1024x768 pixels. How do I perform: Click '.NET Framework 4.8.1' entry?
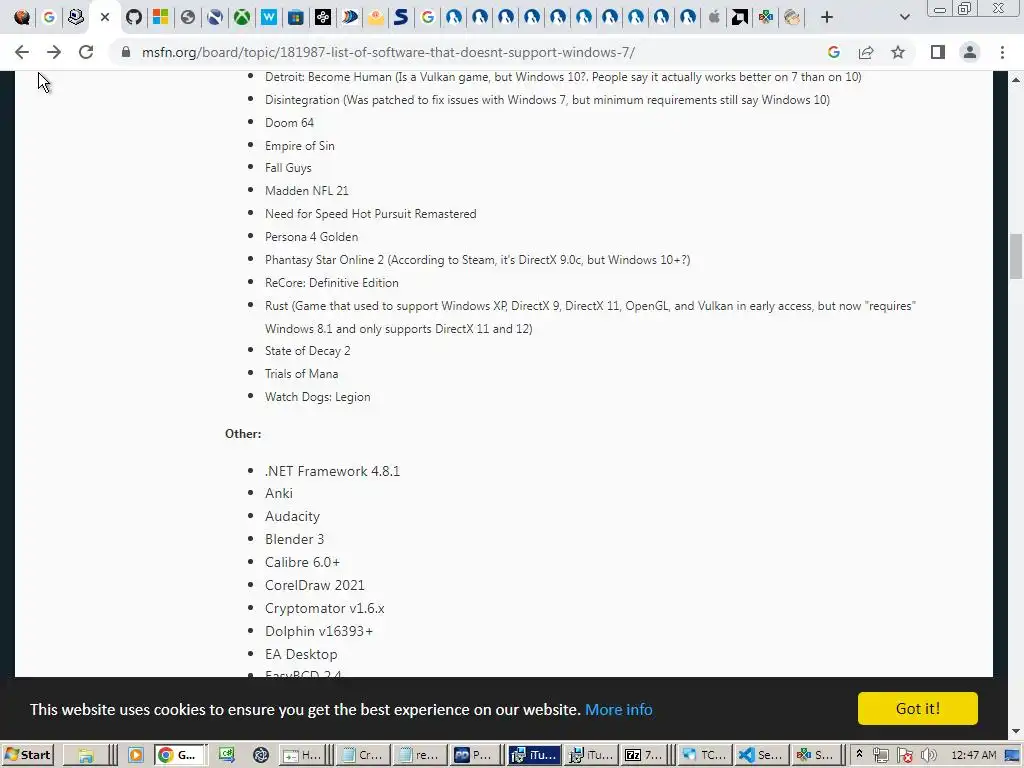click(332, 471)
